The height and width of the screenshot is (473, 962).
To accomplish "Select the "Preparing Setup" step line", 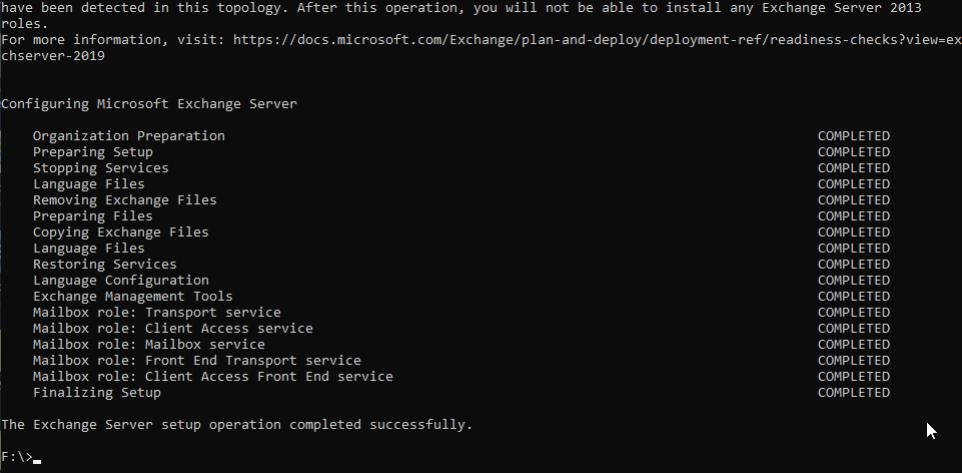I will [92, 152].
